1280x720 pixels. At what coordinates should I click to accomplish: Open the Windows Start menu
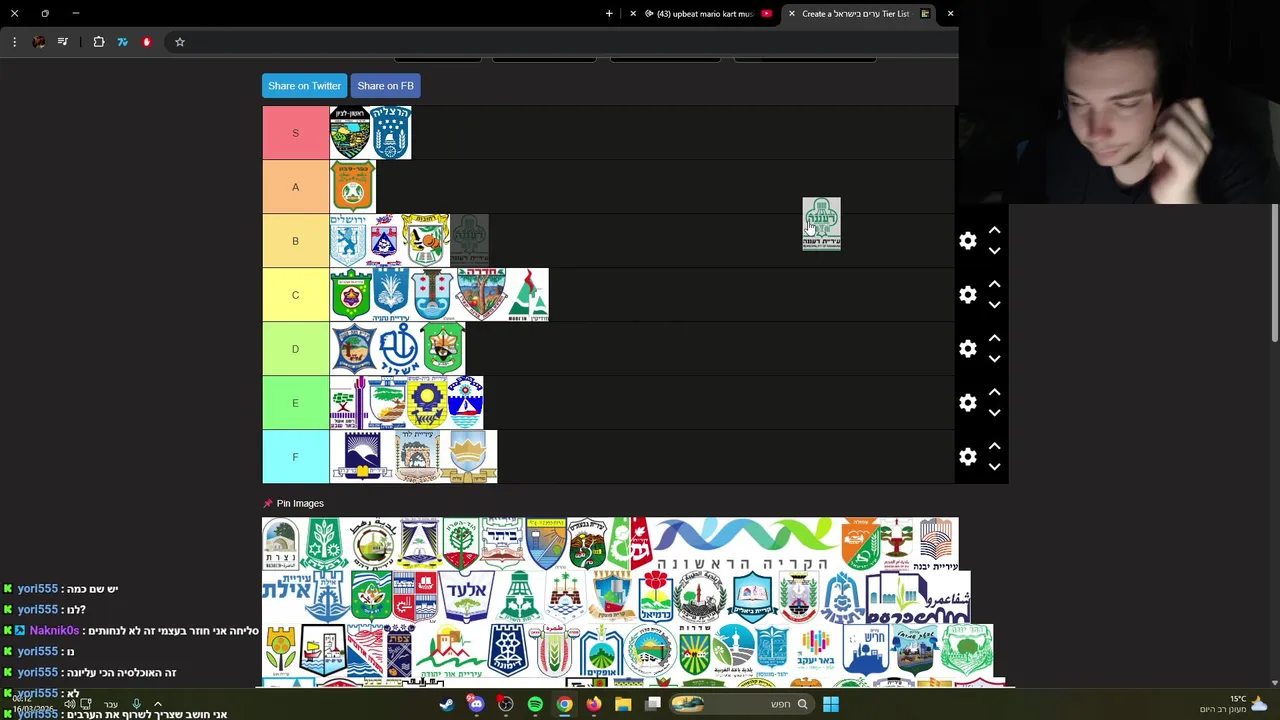pyautogui.click(x=831, y=704)
